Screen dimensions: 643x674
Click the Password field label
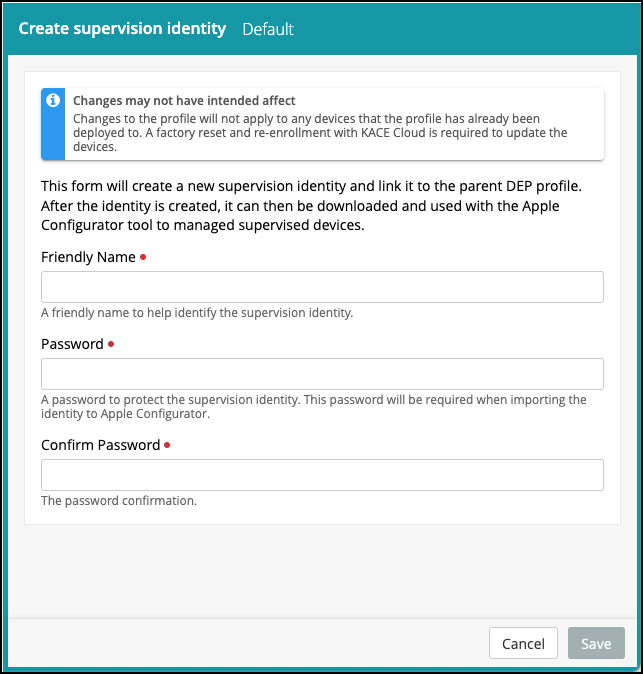pyautogui.click(x=72, y=344)
